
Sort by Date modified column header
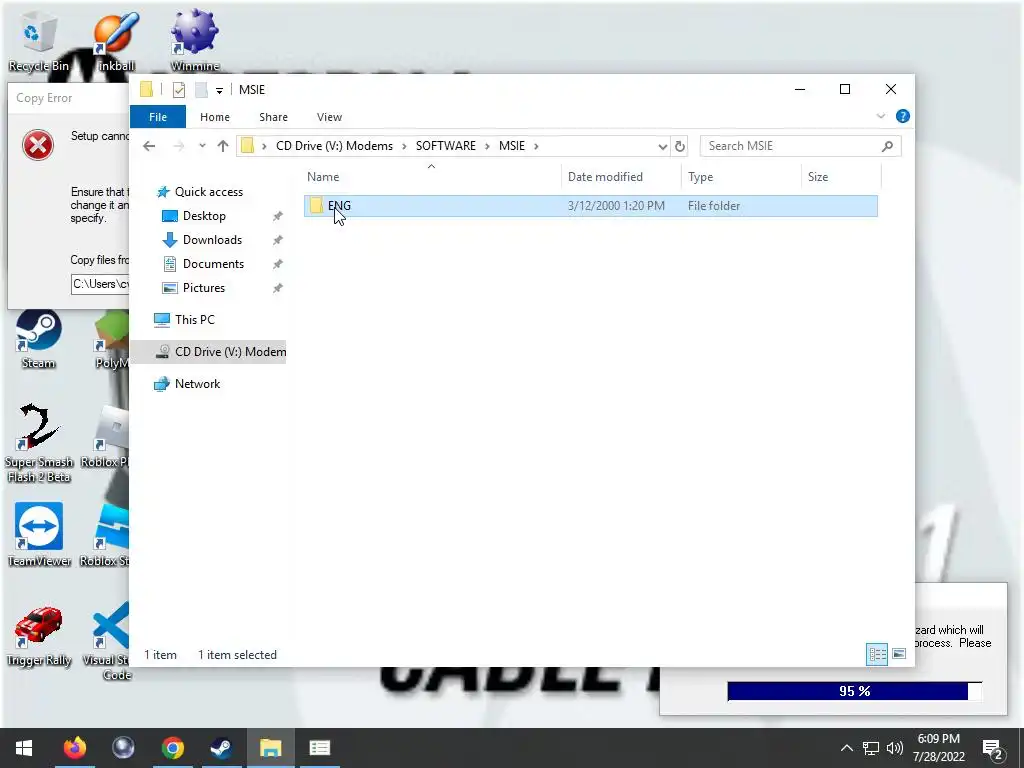(x=620, y=176)
